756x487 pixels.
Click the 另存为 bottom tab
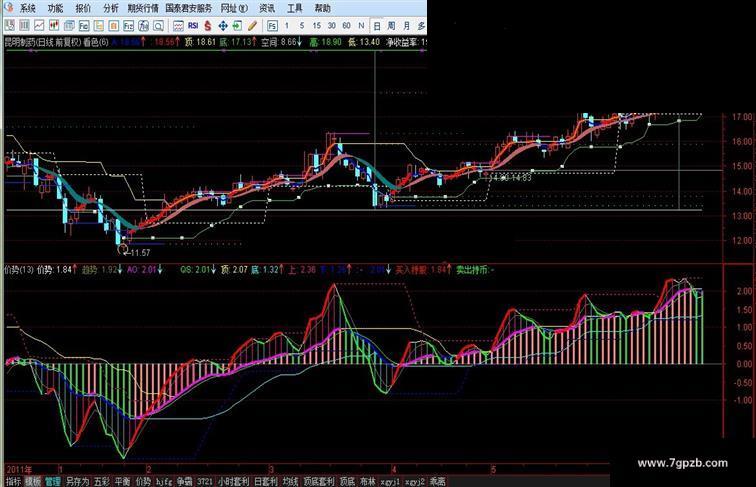77,481
